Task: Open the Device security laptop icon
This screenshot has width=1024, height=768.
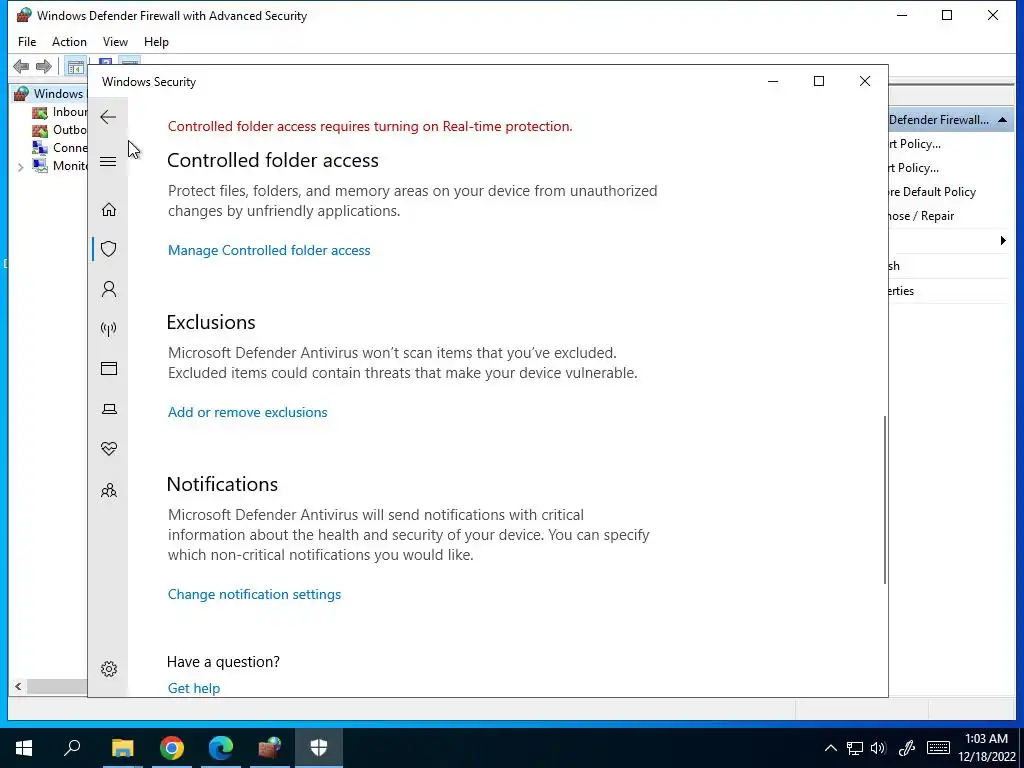Action: (x=108, y=409)
